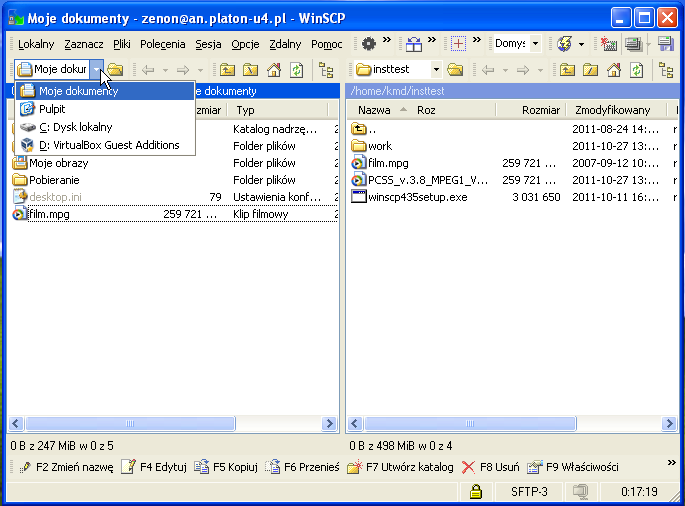Click F9 Właściwości button
Screen dimensions: 685x506
click(x=573, y=467)
